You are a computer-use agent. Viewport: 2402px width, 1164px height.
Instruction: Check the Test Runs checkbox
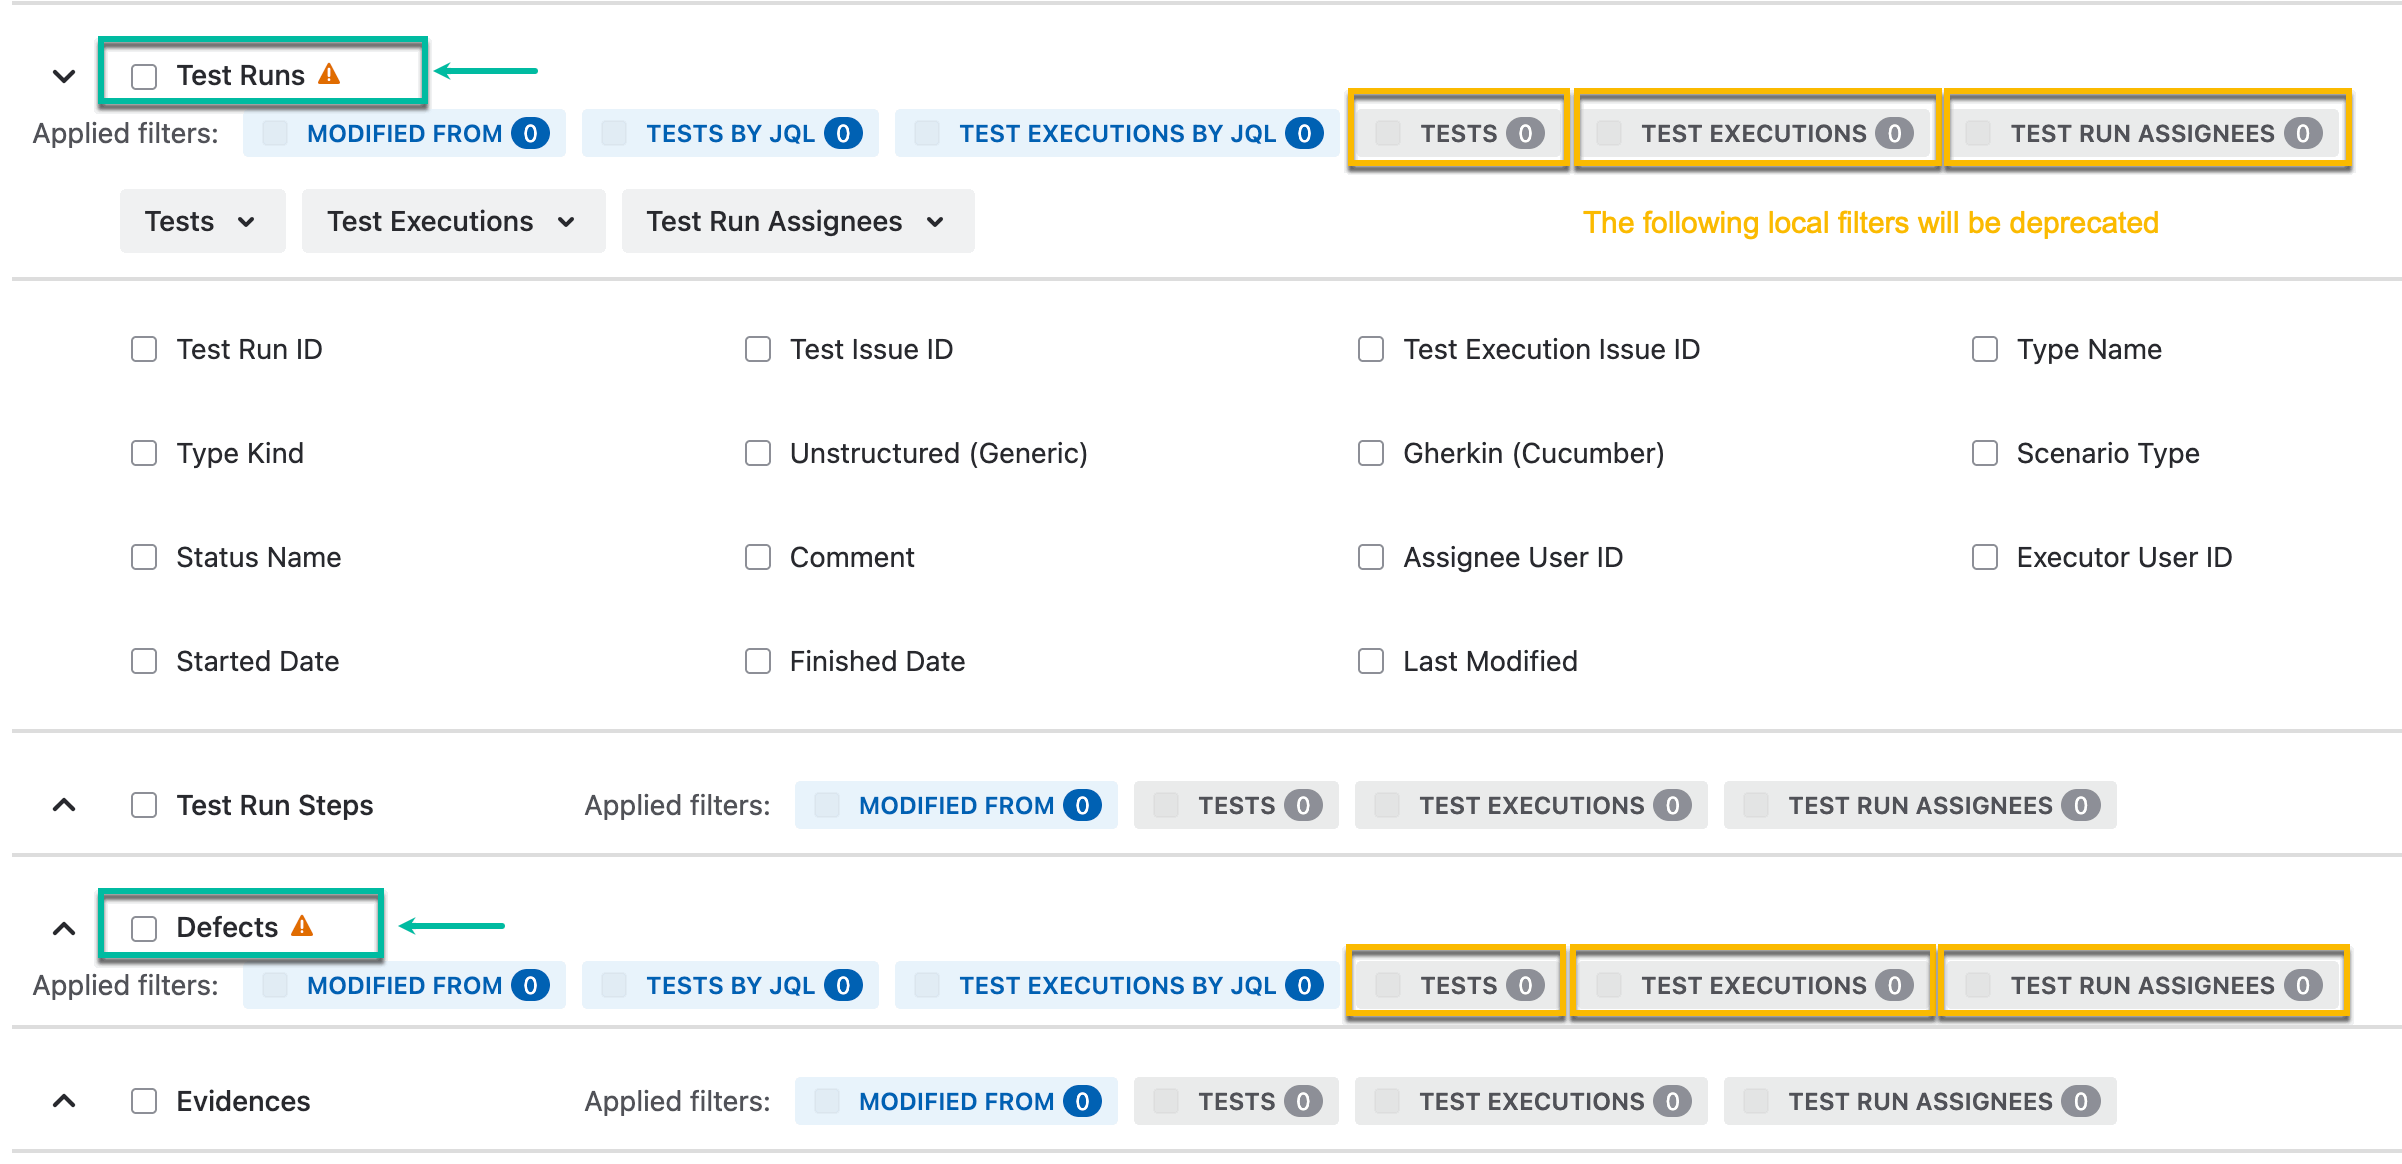(x=144, y=76)
